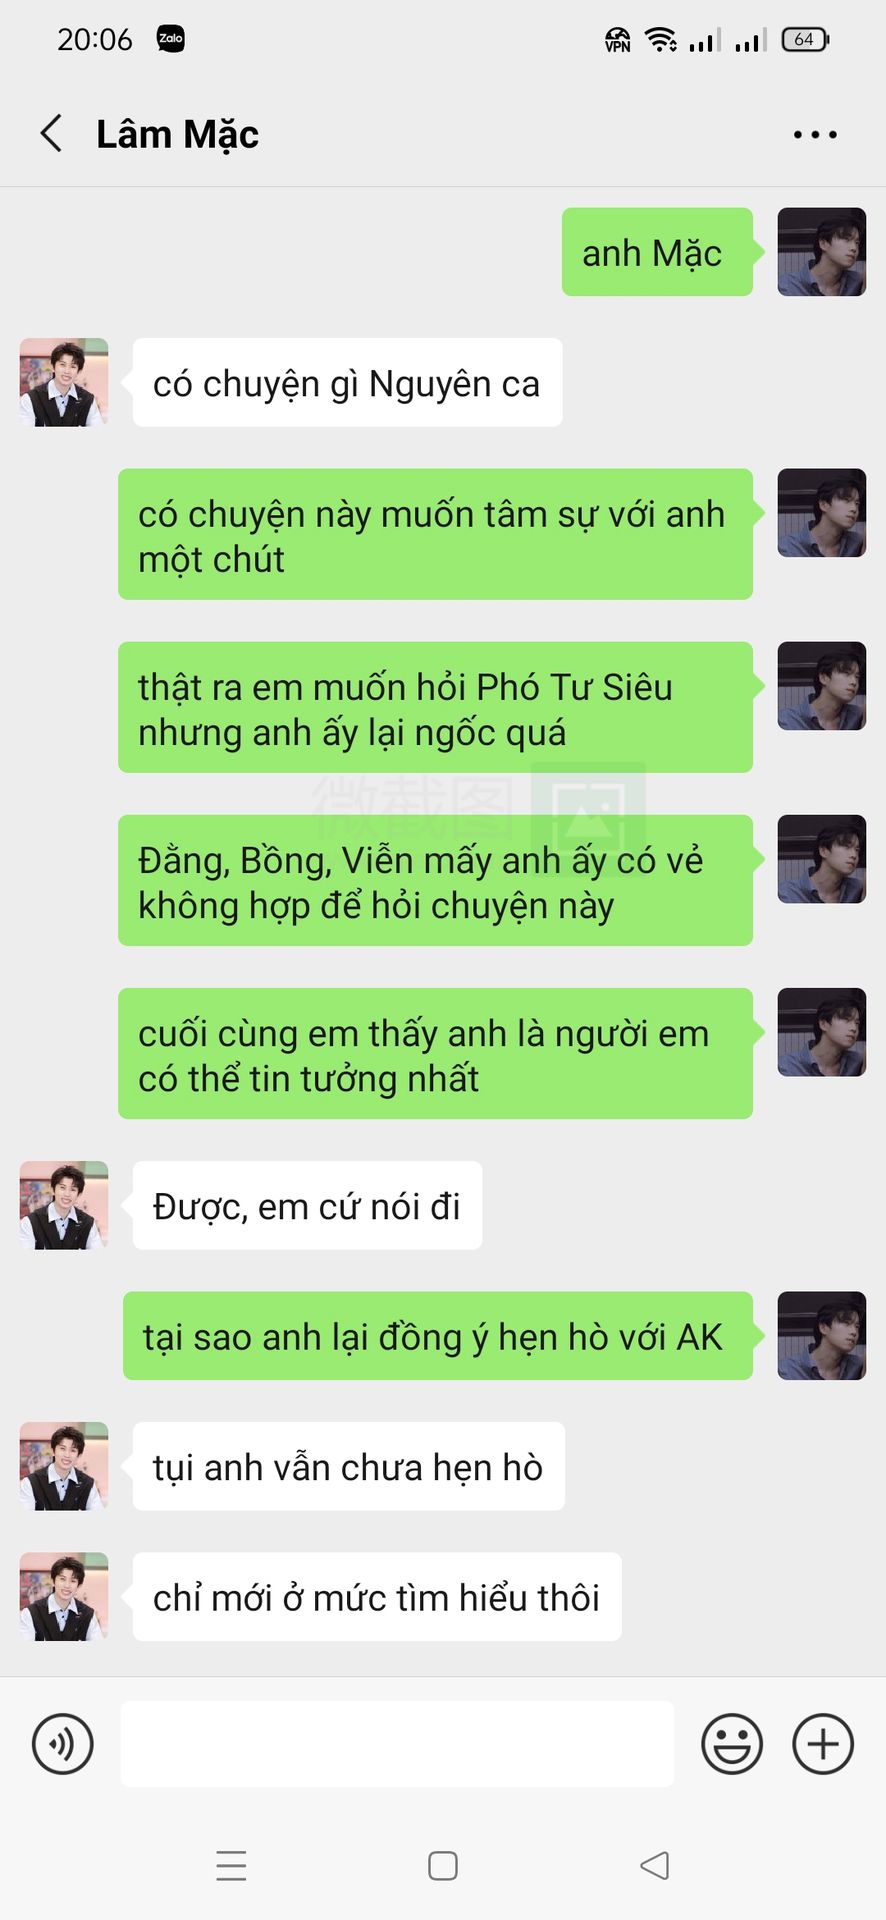Tap the Android home square button
Viewport: 886px width, 1920px height.
click(x=443, y=1866)
